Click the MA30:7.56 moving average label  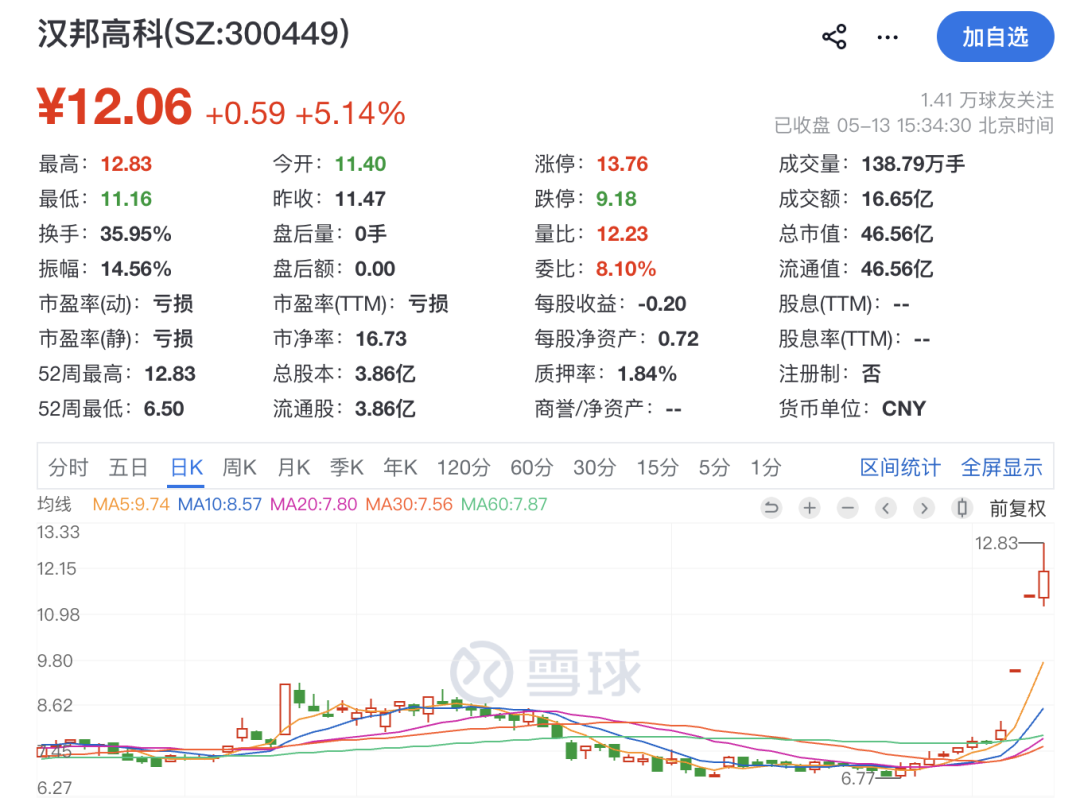(x=408, y=504)
